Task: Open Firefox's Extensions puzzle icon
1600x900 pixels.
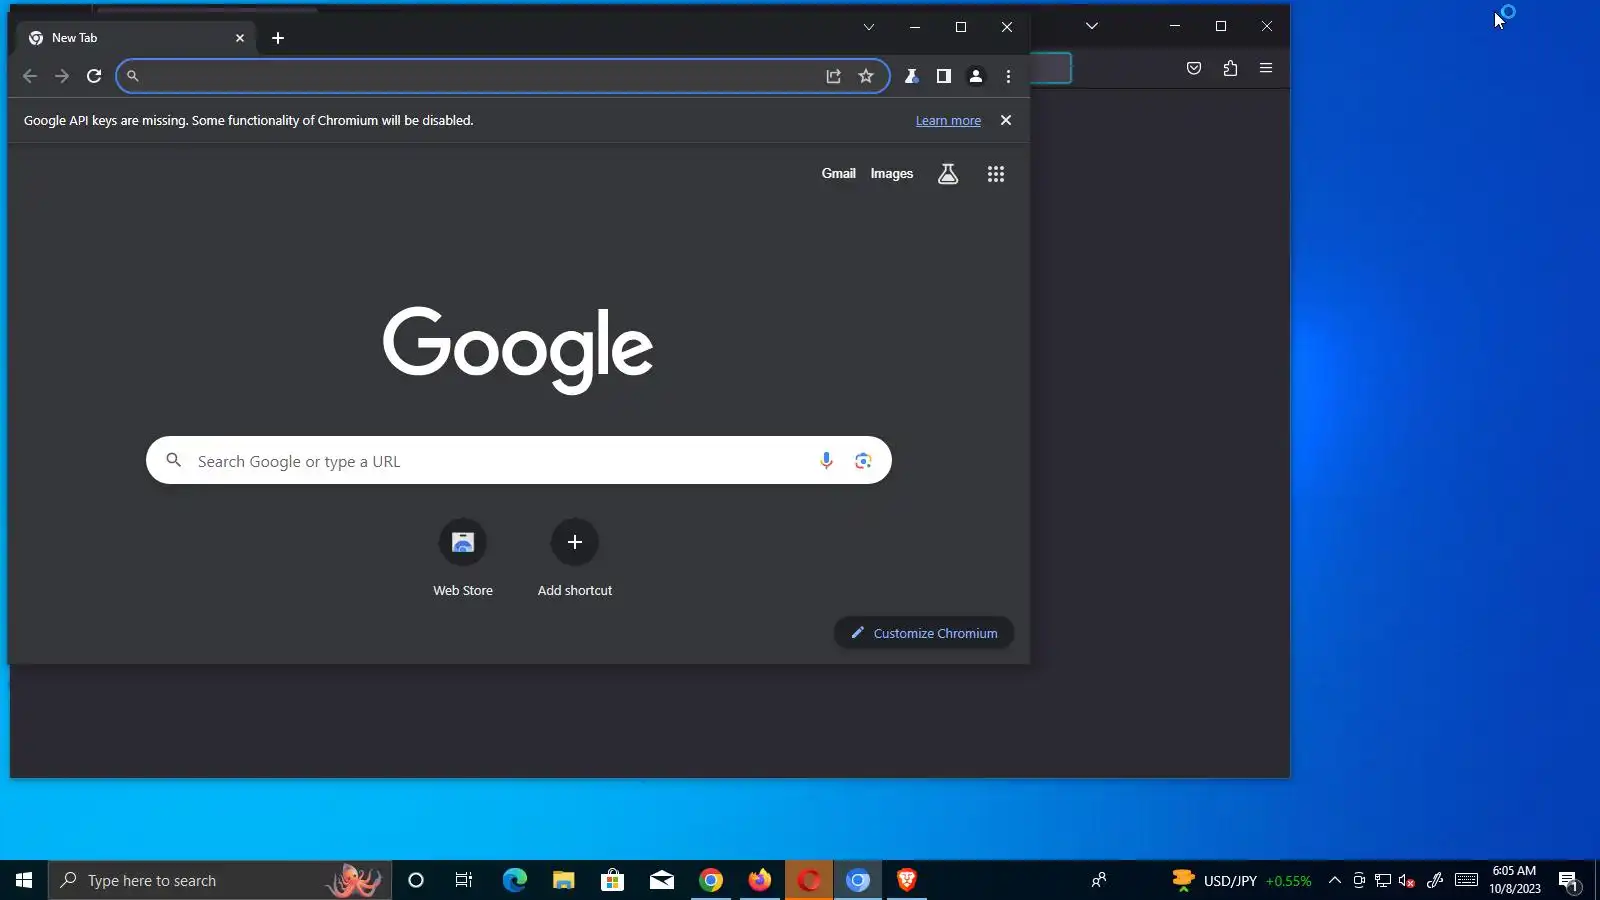Action: (x=1230, y=68)
